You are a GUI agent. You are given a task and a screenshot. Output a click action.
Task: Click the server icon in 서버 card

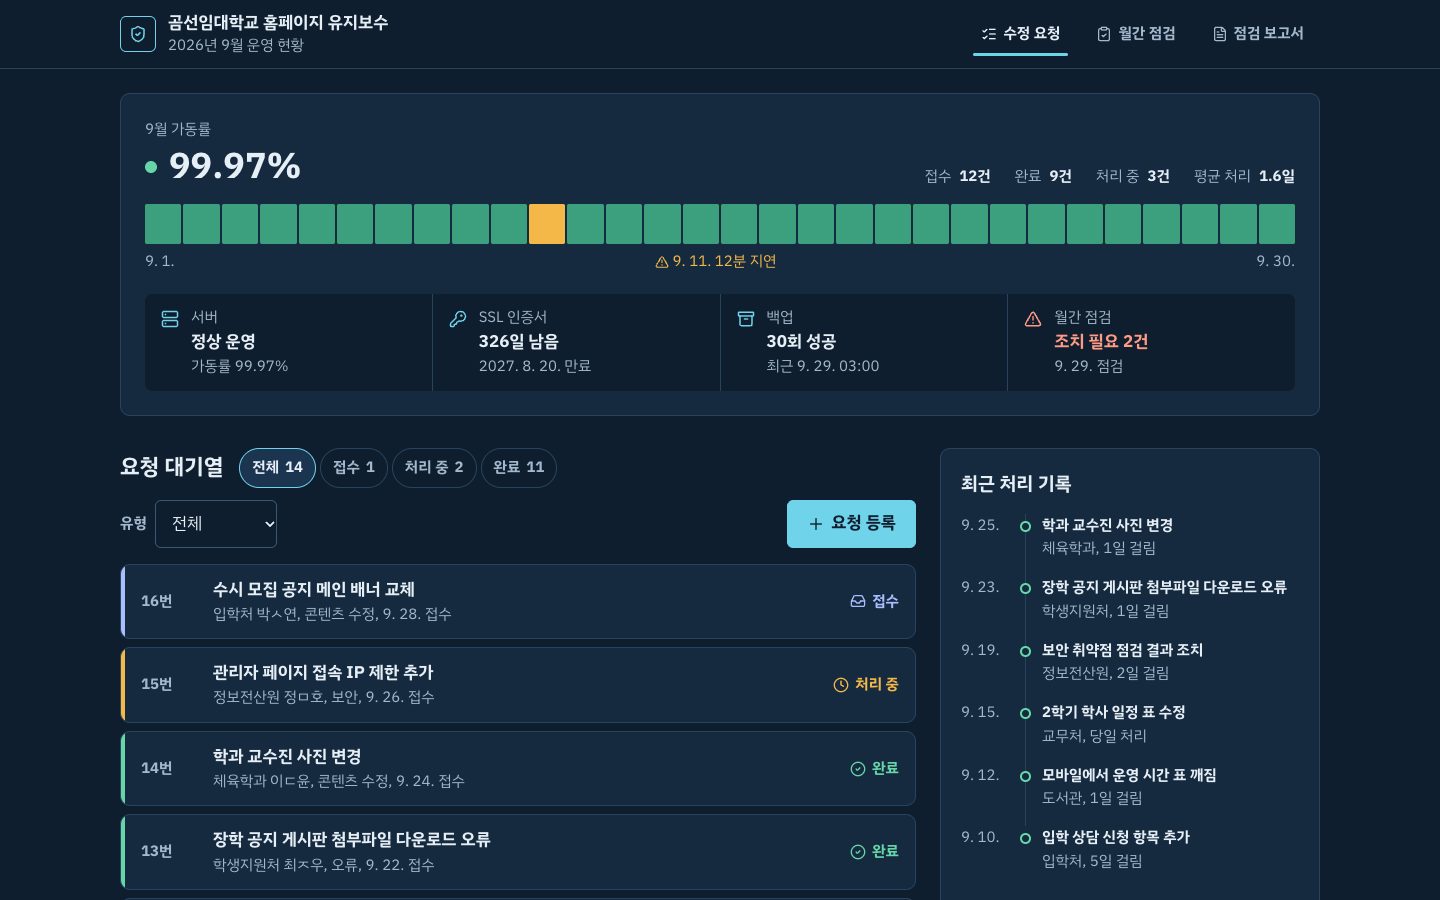(170, 319)
